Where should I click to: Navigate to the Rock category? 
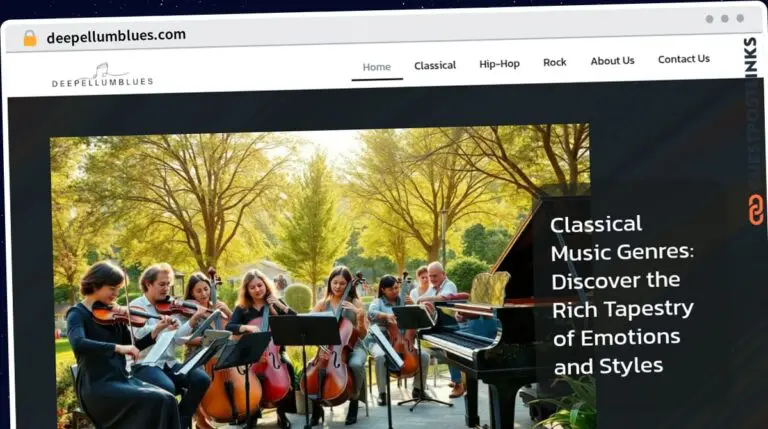(x=554, y=62)
